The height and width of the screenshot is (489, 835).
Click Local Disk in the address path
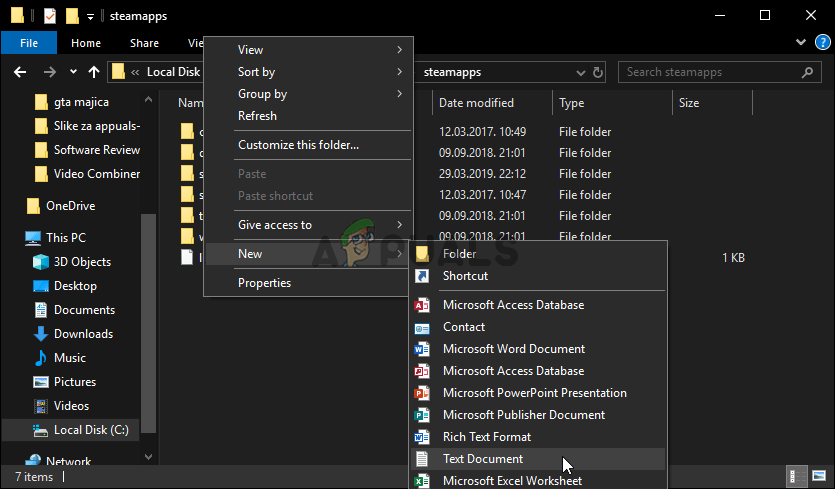[173, 72]
